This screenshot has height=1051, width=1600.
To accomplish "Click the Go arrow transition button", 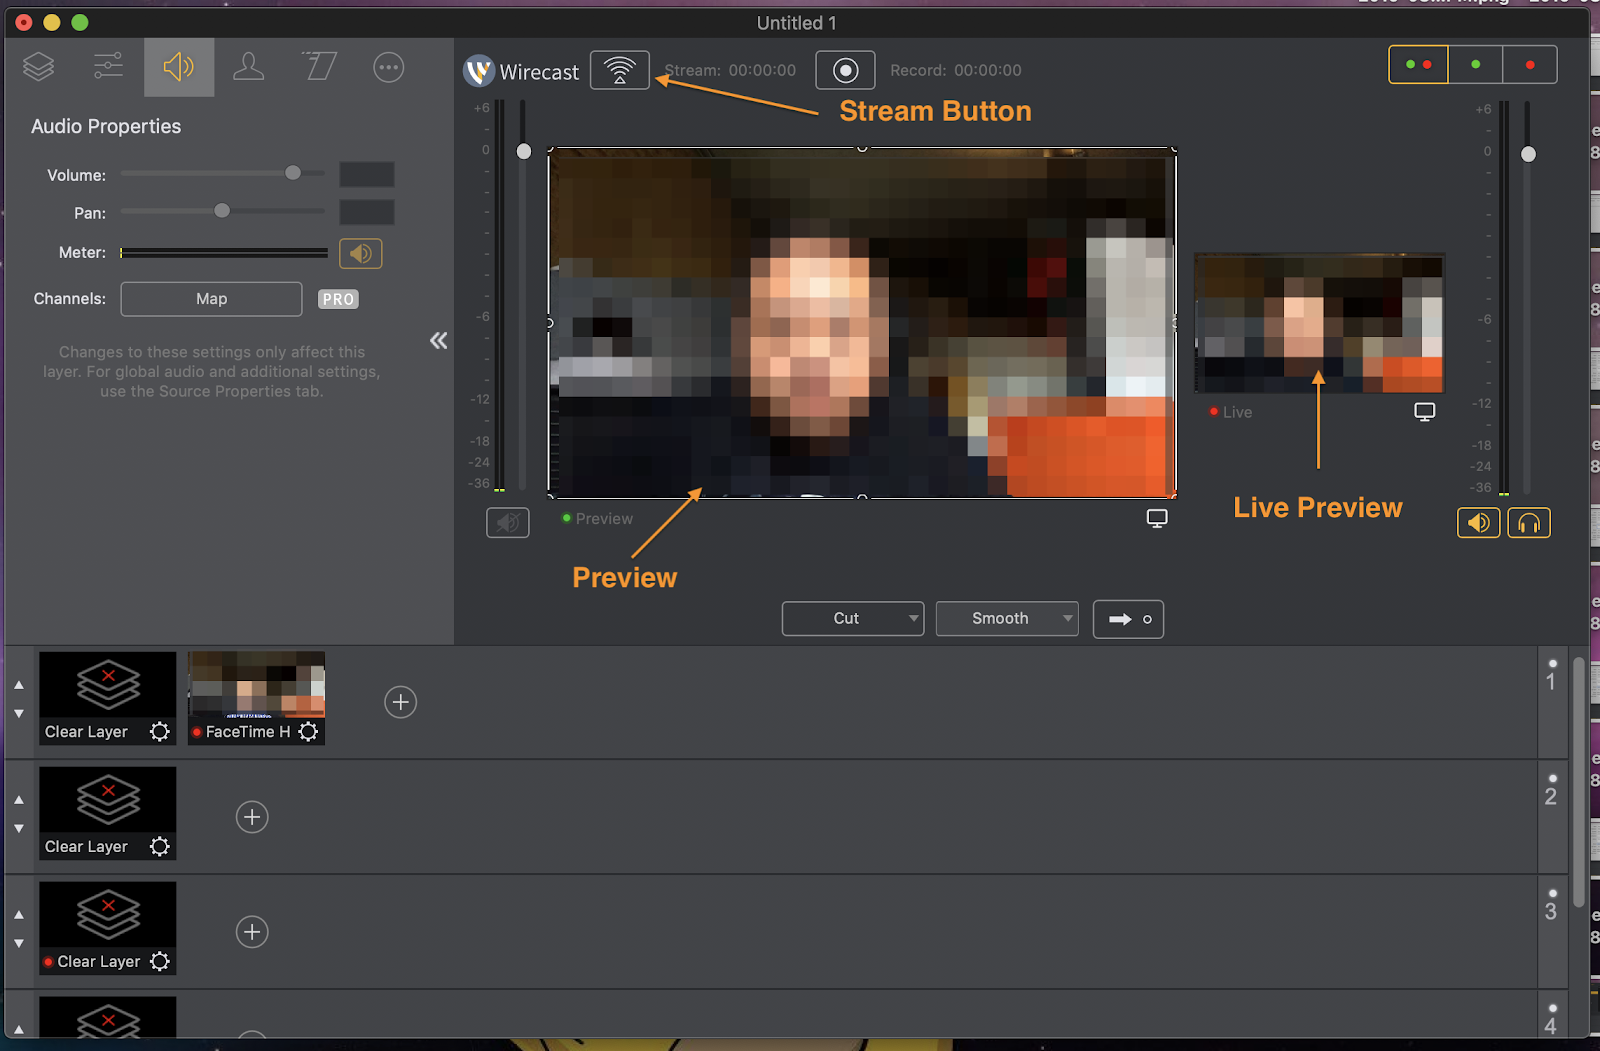I will (x=1128, y=619).
